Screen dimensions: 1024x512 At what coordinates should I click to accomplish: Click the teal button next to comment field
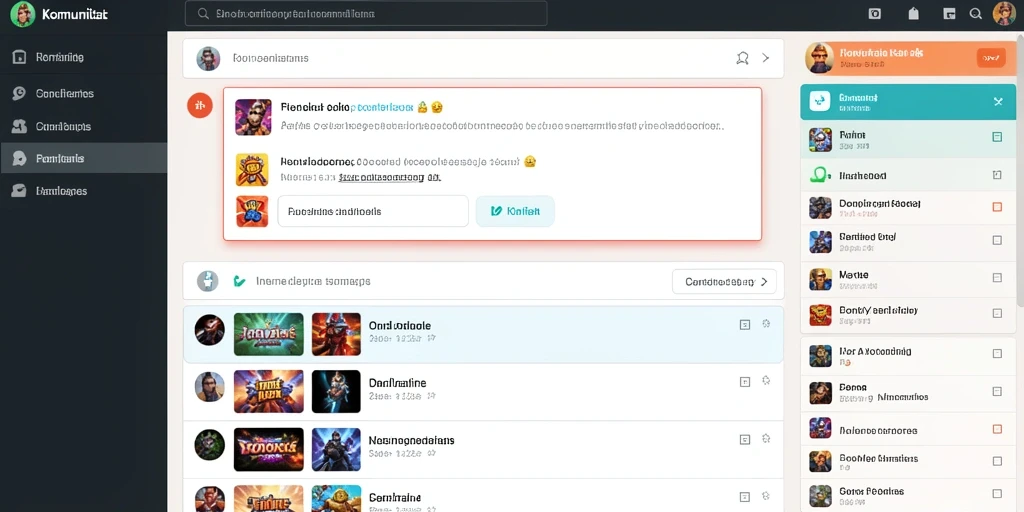515,211
